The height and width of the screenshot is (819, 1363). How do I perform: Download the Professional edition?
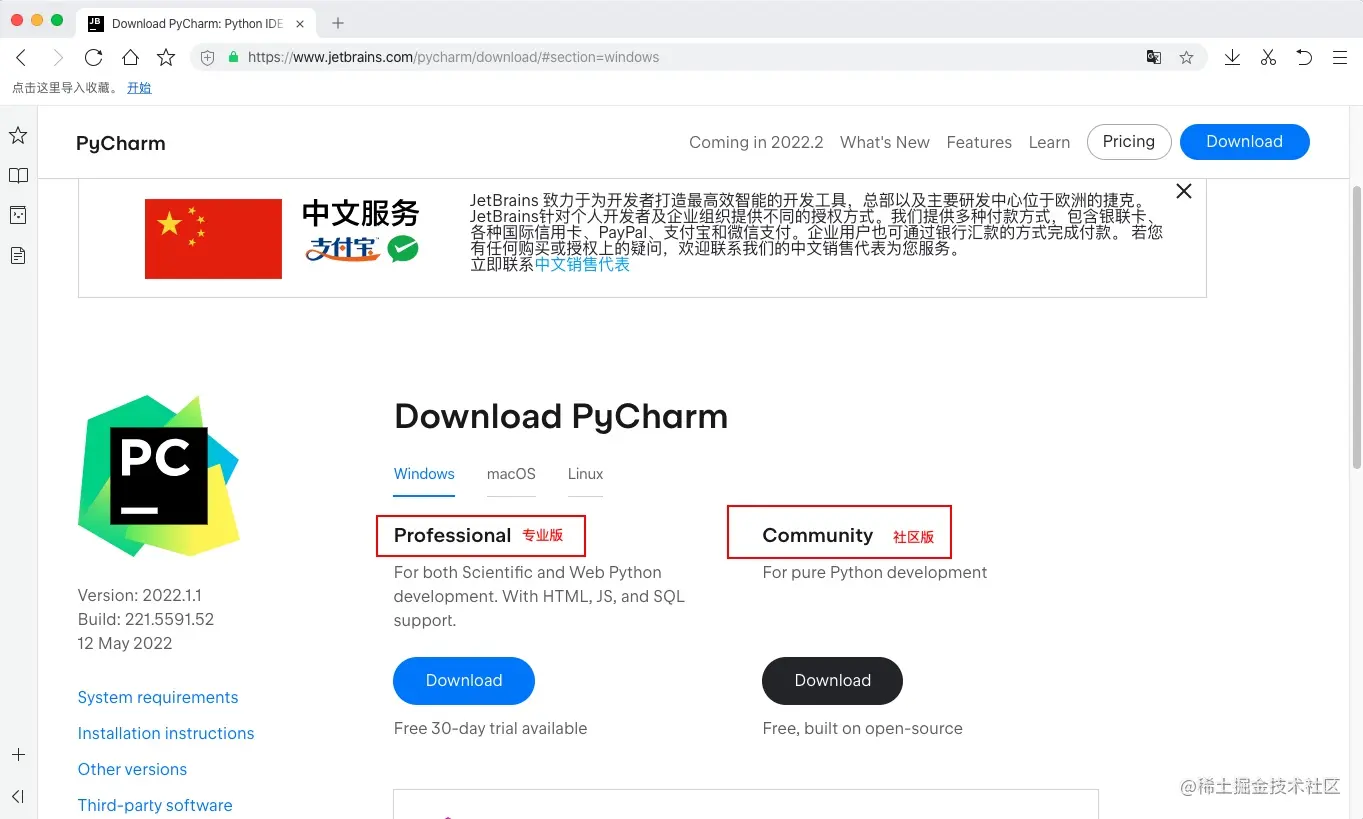pos(464,681)
